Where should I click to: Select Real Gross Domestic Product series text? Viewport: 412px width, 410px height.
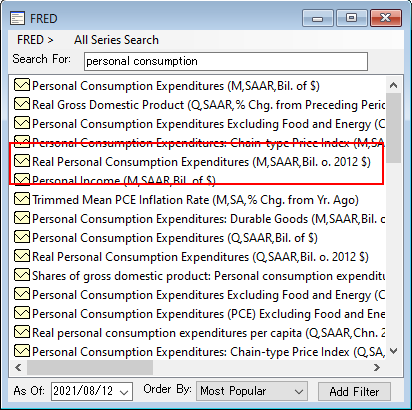(208, 105)
